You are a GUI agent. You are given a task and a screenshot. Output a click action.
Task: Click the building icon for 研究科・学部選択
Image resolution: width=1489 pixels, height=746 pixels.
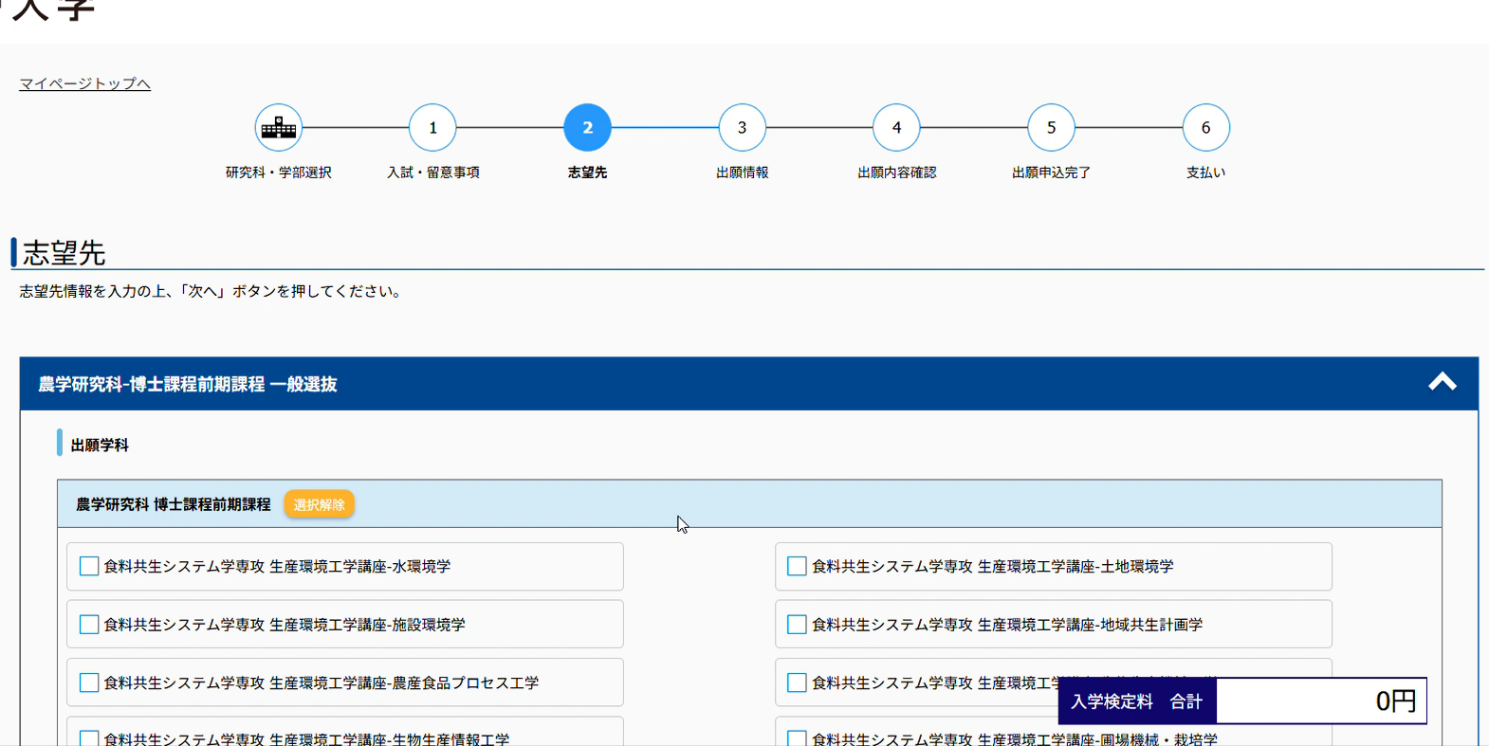coord(278,128)
